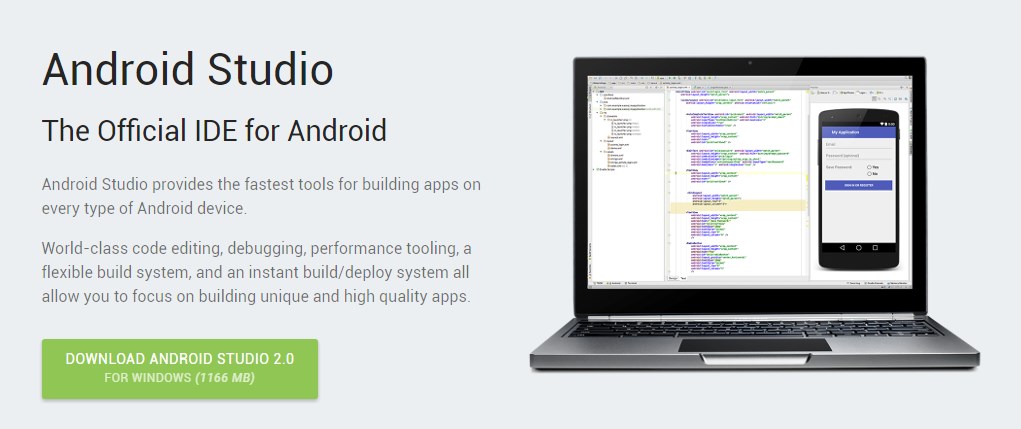Click the "SIGN IN OR REGISTER" button in phone preview
The height and width of the screenshot is (429, 1021).
(x=859, y=185)
